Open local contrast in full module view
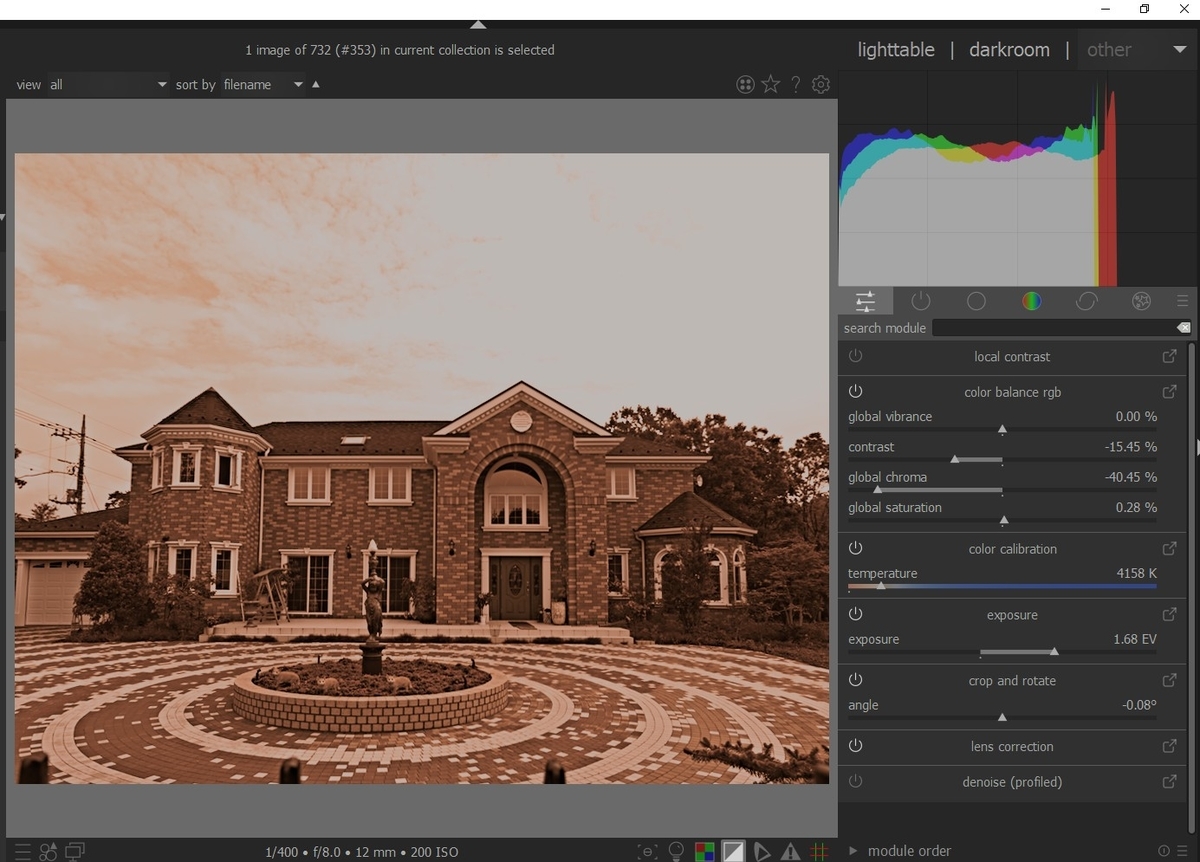The height and width of the screenshot is (862, 1200). (x=1169, y=357)
